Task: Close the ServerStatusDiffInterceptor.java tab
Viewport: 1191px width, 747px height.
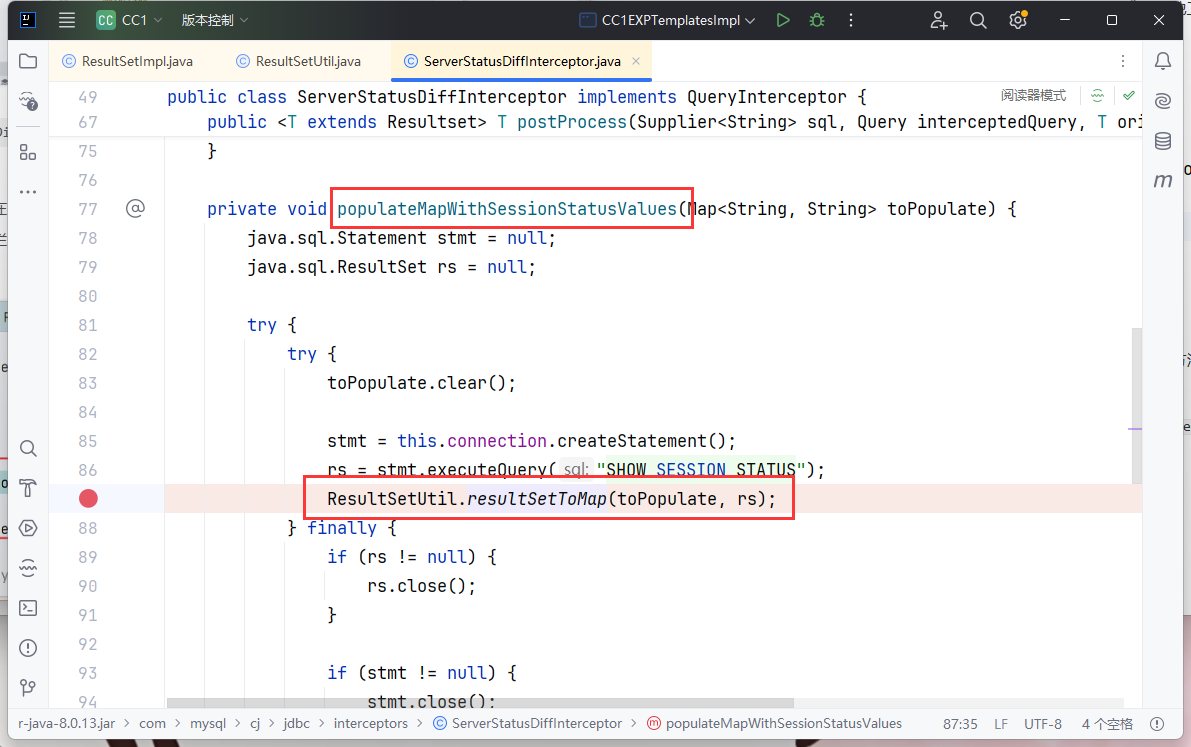Action: point(636,61)
